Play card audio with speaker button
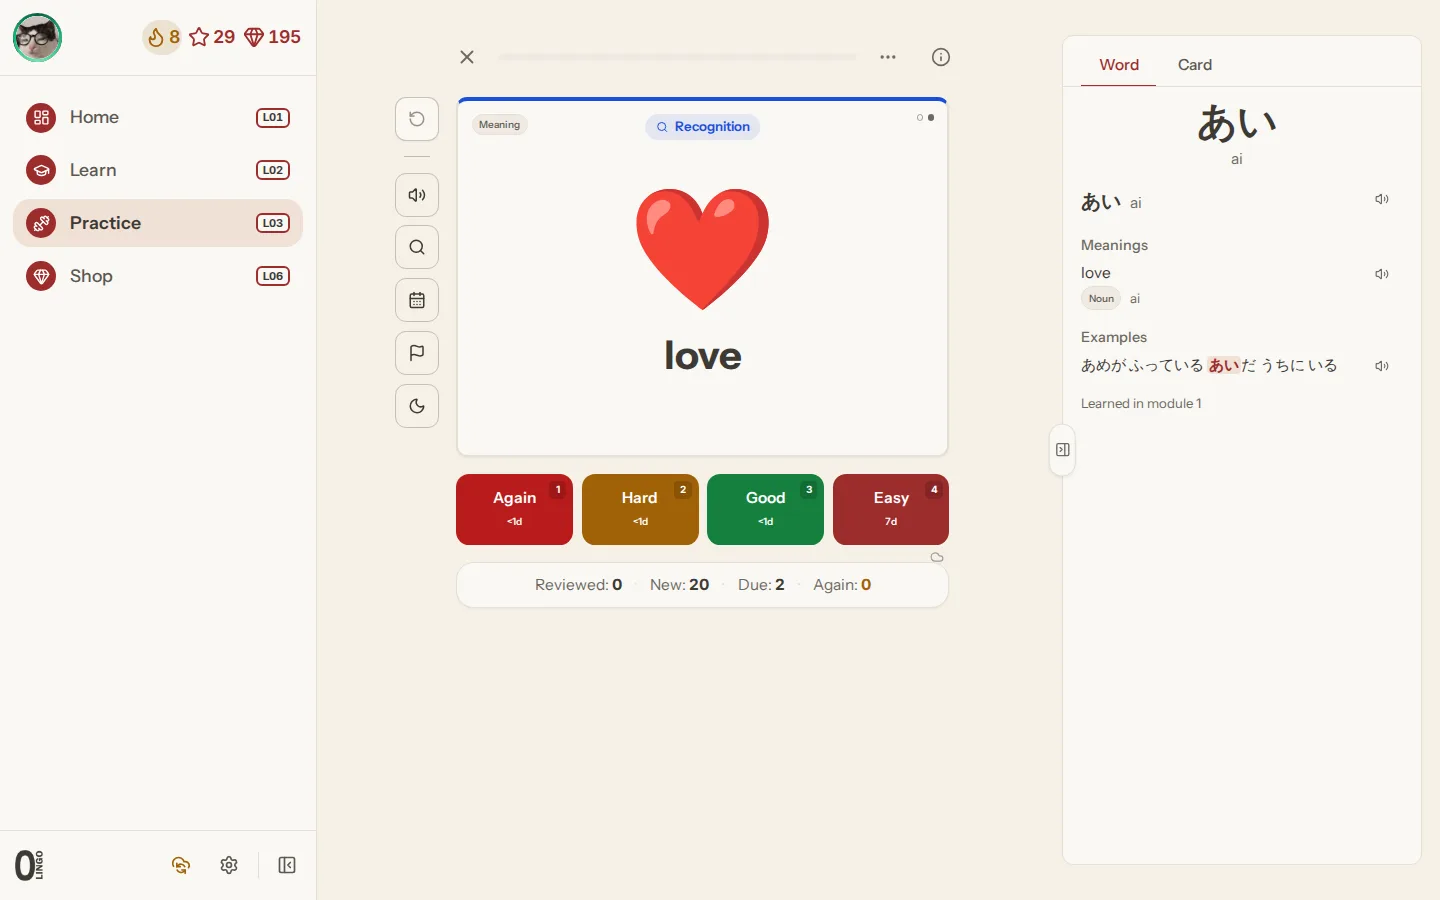 [x=417, y=195]
